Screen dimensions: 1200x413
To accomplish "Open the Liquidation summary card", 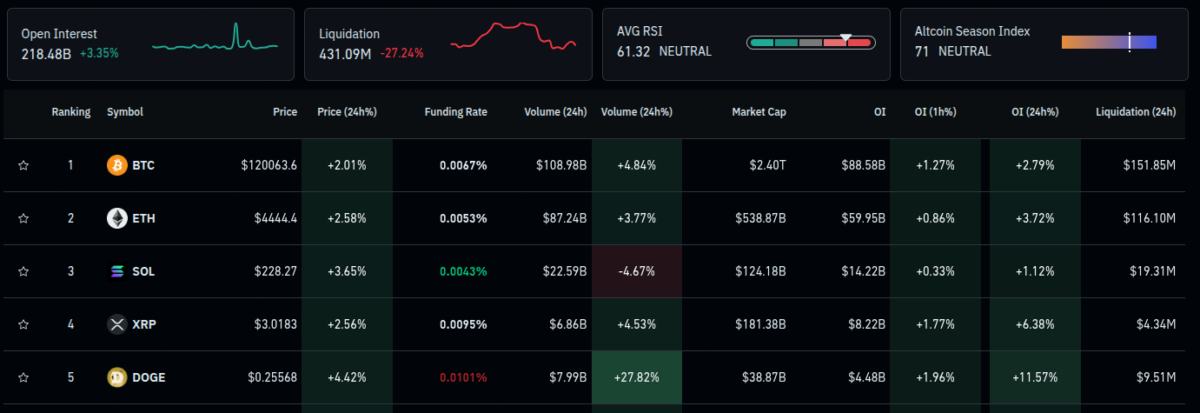I will 447,44.
